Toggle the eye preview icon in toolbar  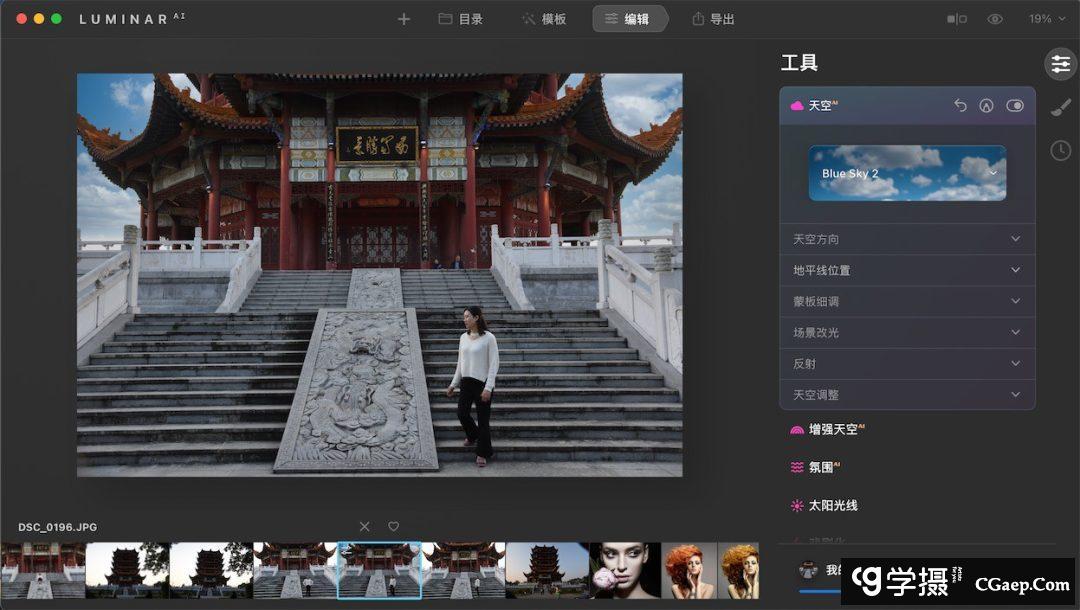[x=995, y=19]
